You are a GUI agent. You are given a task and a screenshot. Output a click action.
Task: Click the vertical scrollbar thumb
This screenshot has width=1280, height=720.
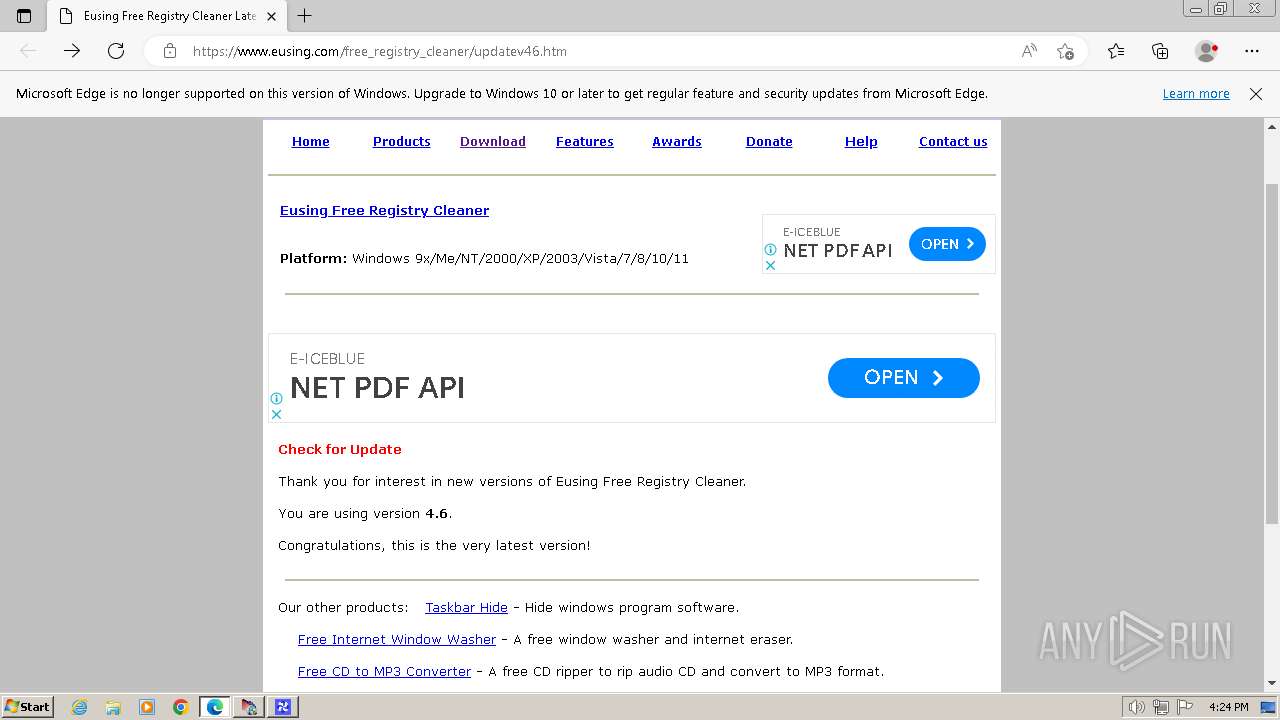tap(1272, 353)
